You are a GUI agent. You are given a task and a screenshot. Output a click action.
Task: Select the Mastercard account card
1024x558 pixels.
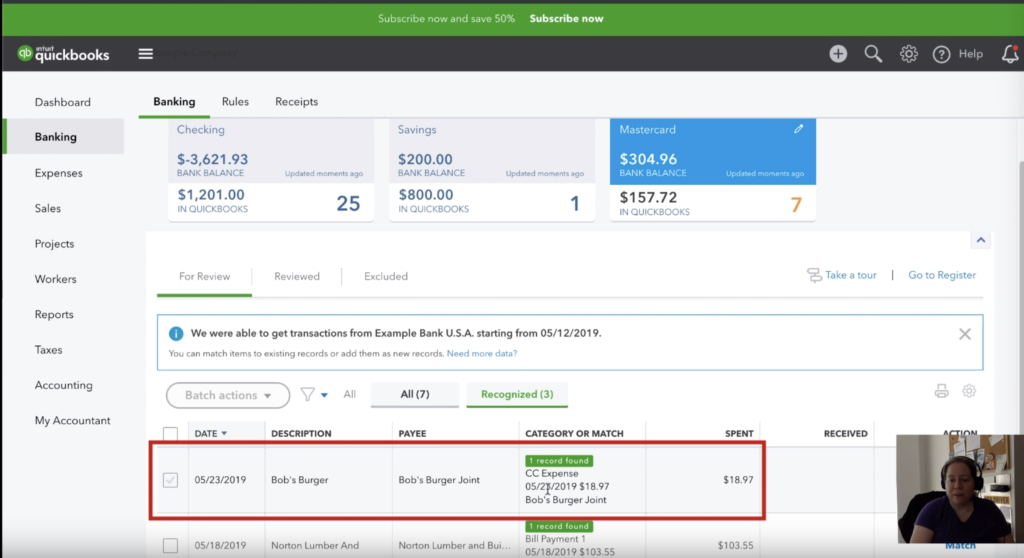click(x=712, y=170)
